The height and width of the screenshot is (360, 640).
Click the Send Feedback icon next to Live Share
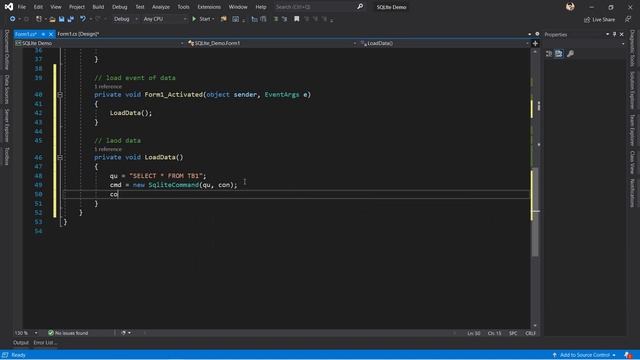(x=628, y=19)
